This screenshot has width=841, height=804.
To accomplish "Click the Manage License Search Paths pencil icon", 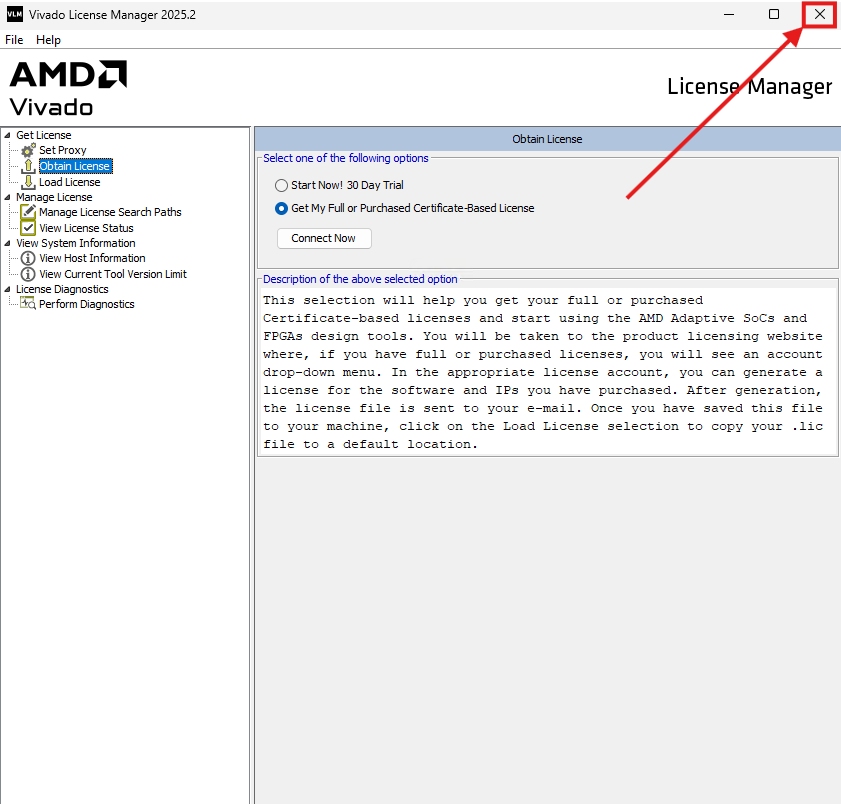I will pos(28,212).
